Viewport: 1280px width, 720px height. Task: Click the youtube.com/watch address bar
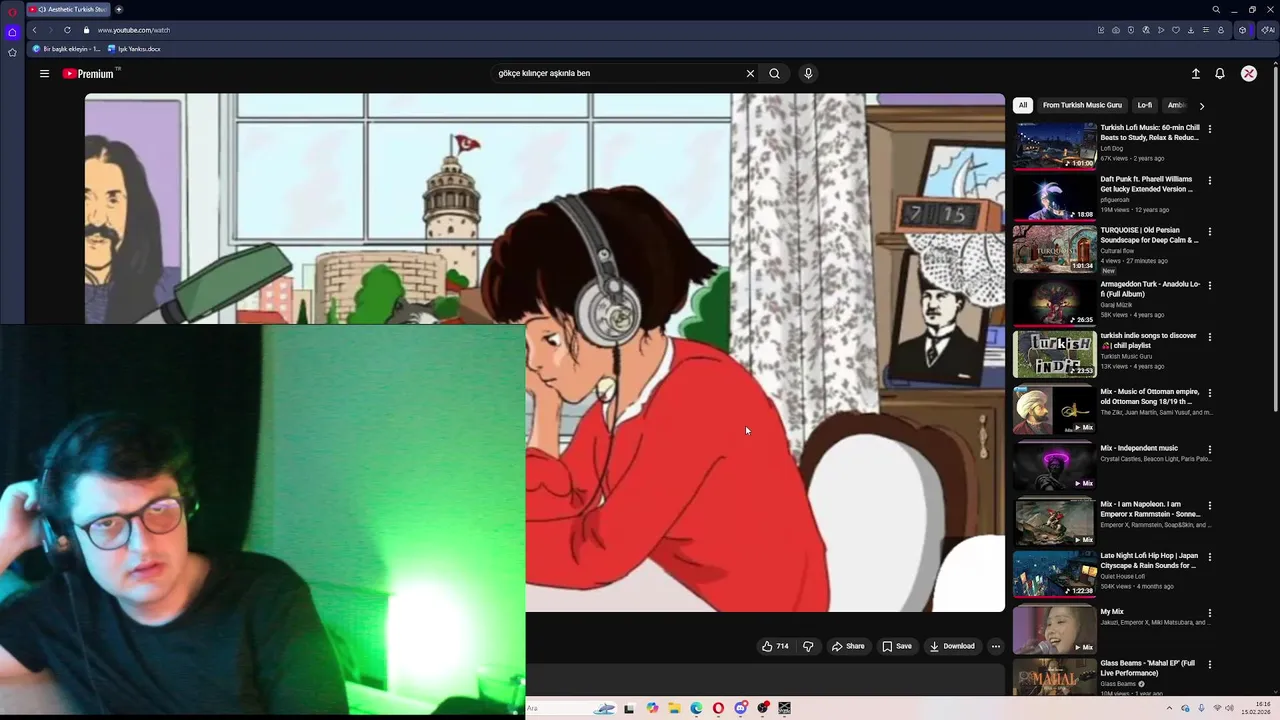tap(134, 30)
